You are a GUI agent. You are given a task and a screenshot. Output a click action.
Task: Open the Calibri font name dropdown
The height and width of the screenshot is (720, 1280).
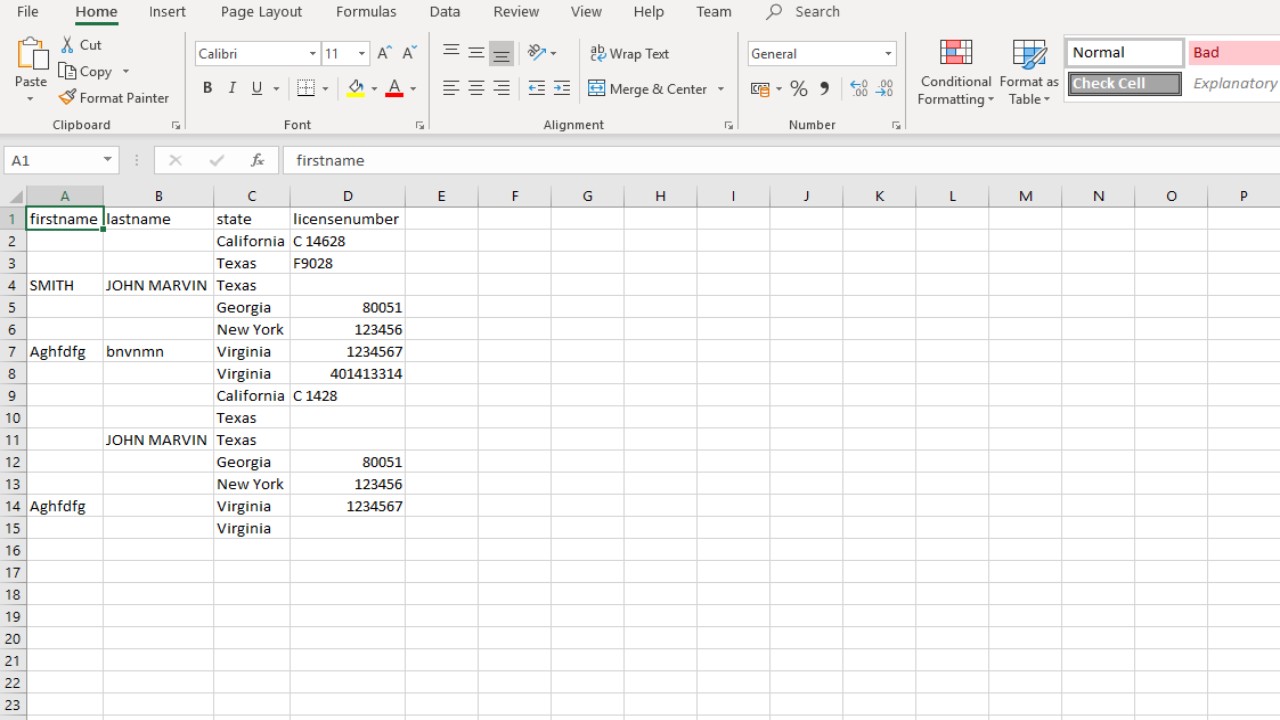[313, 54]
